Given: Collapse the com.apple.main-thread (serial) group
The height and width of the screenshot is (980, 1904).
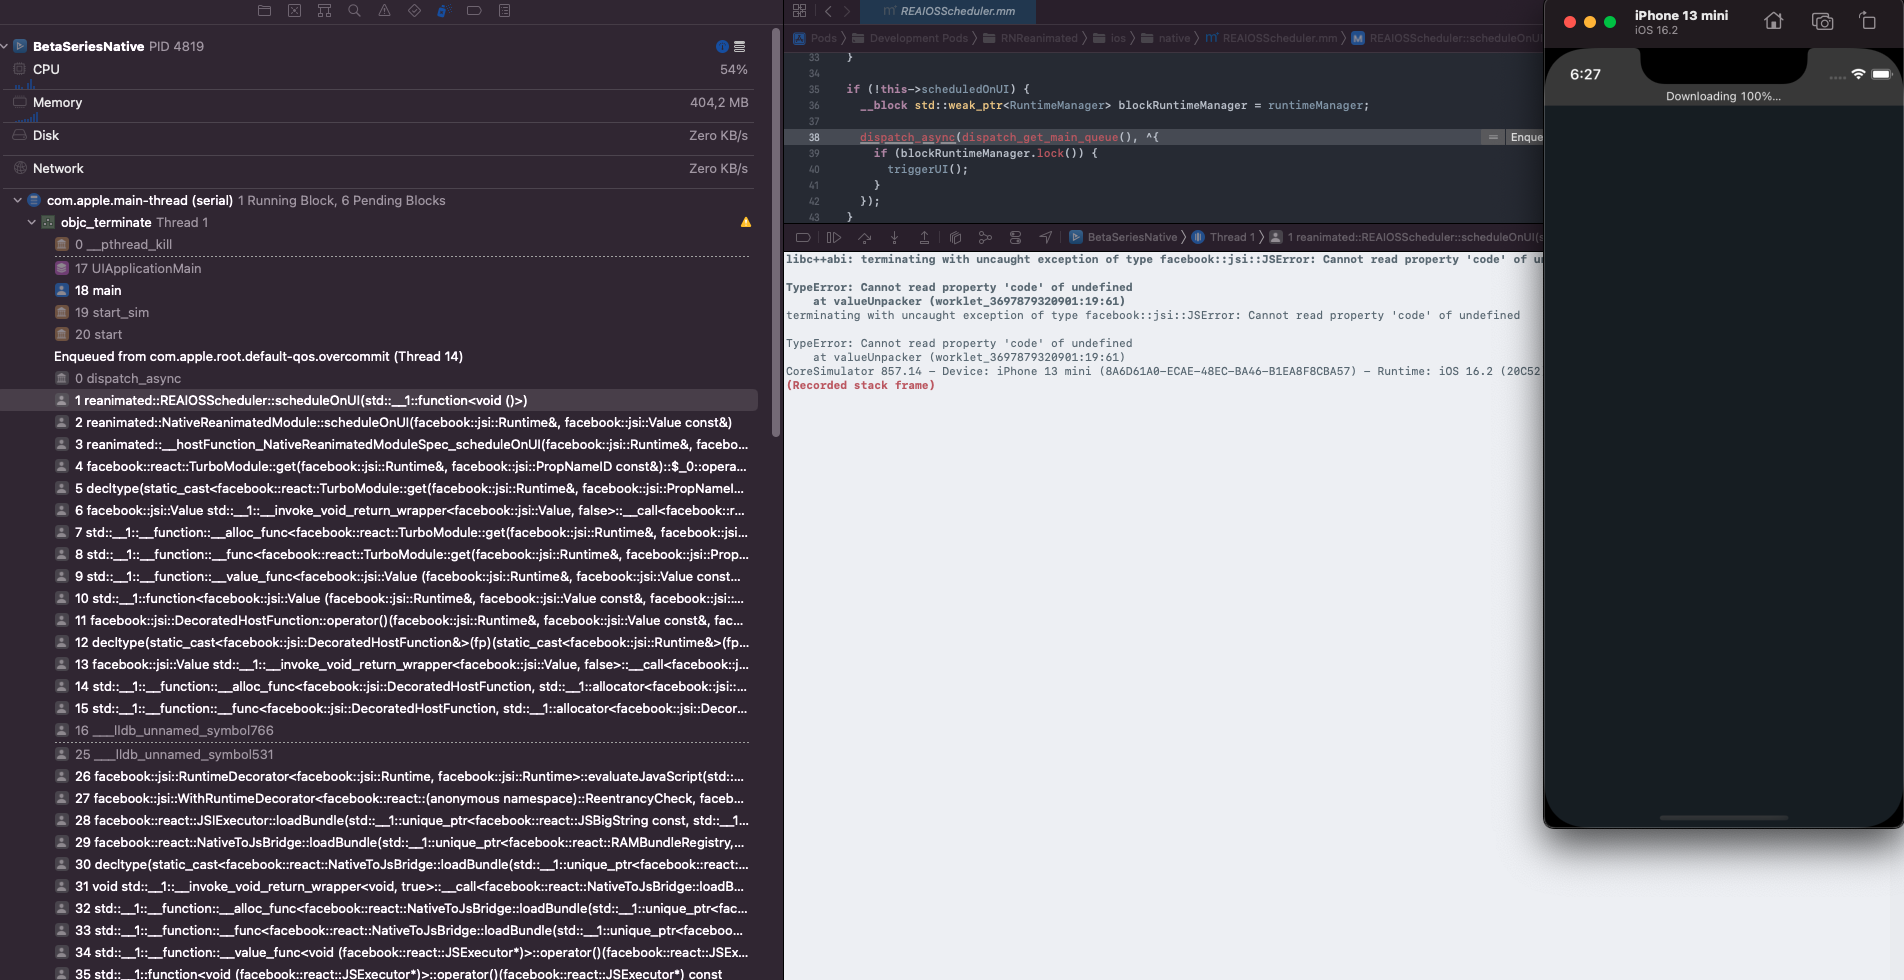Looking at the screenshot, I should pyautogui.click(x=17, y=200).
